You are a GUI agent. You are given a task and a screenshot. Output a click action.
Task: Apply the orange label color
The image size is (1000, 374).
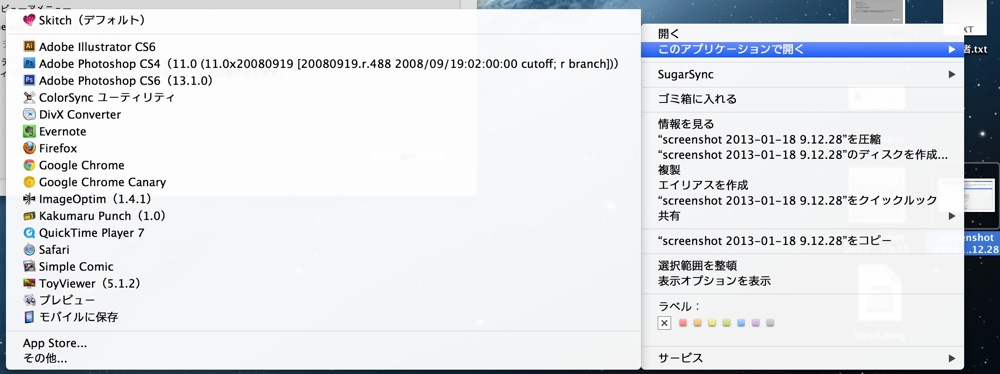click(698, 323)
